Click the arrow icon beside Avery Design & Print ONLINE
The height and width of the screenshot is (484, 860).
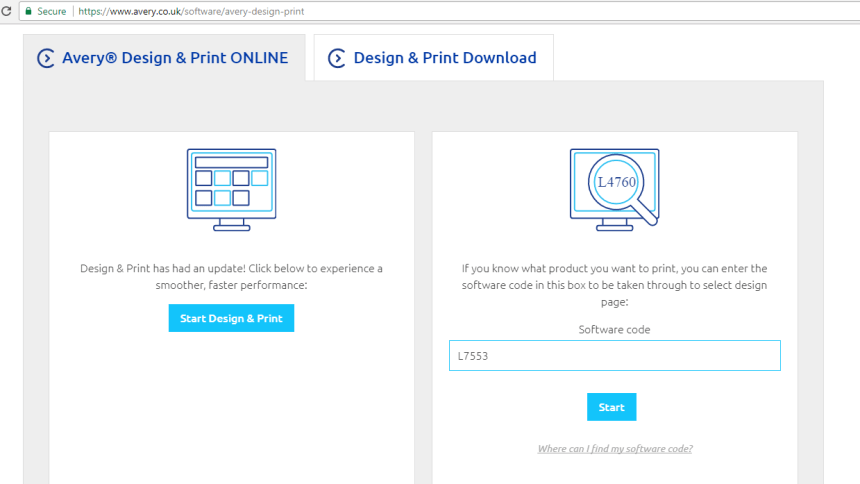point(46,58)
